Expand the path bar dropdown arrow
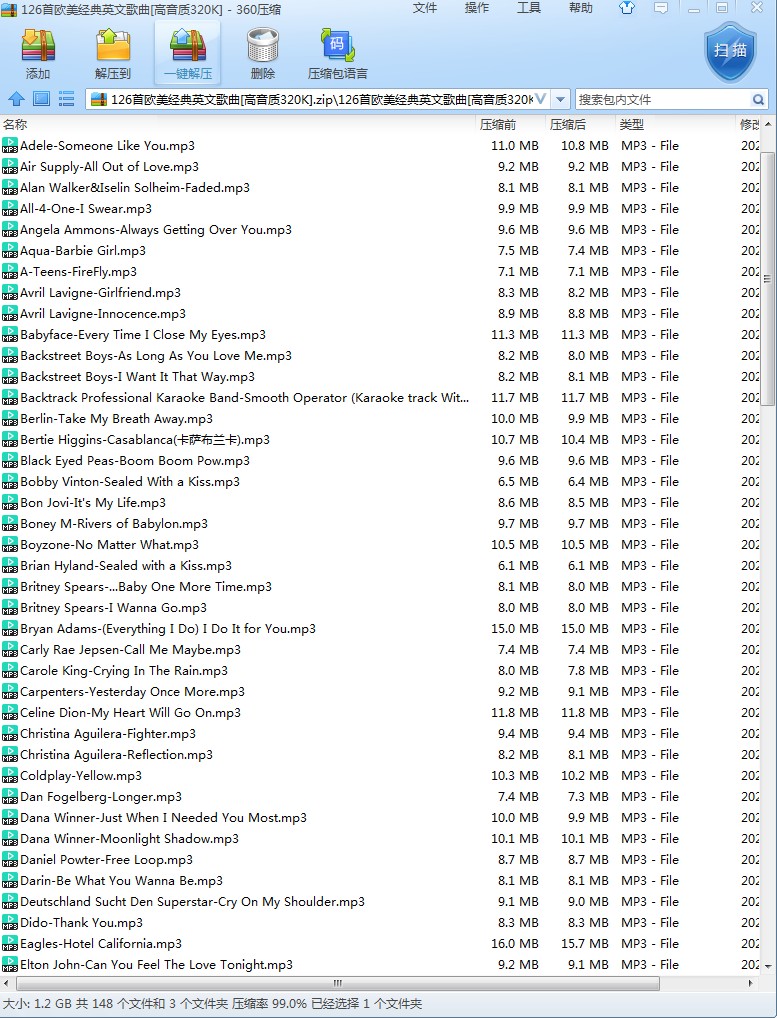777x1018 pixels. pyautogui.click(x=561, y=99)
